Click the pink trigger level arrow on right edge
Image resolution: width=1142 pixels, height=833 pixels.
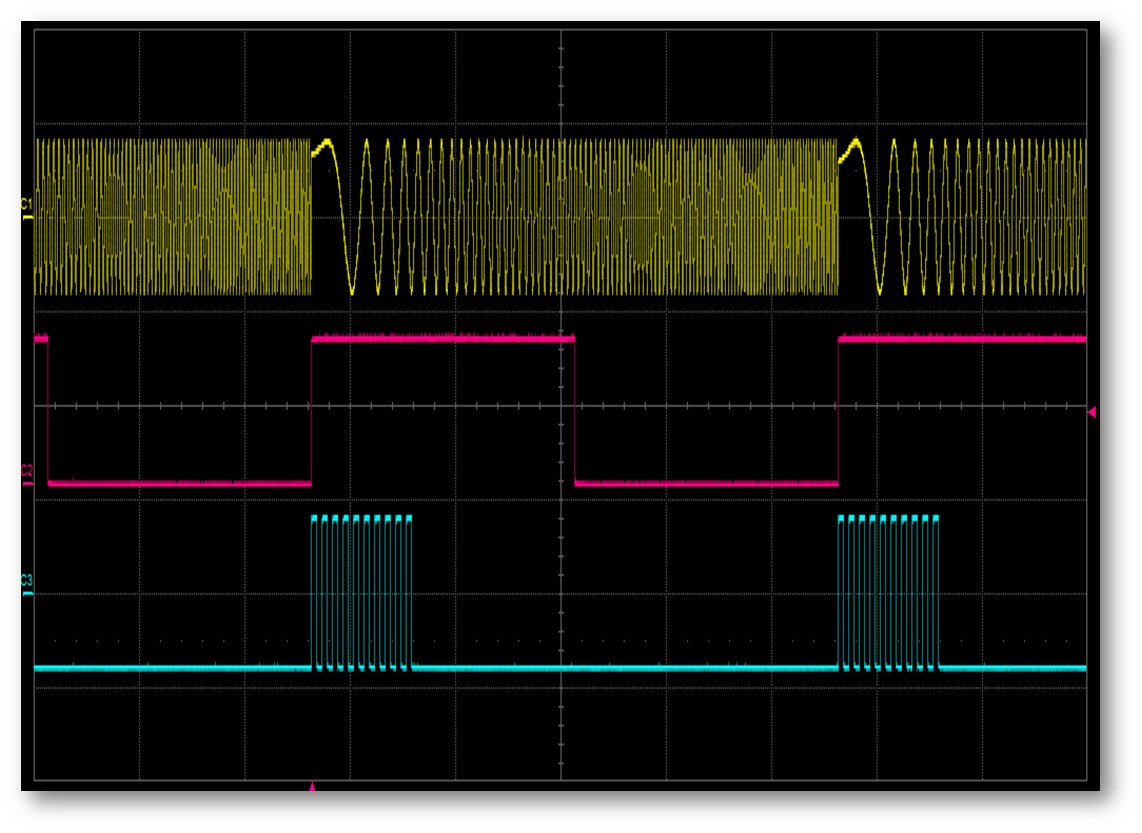pyautogui.click(x=1092, y=411)
